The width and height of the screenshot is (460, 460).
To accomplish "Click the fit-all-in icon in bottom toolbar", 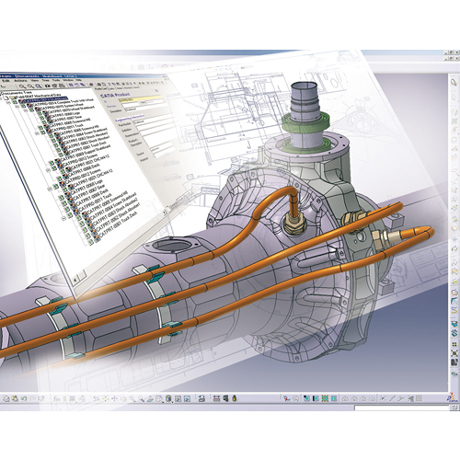I will (105, 398).
